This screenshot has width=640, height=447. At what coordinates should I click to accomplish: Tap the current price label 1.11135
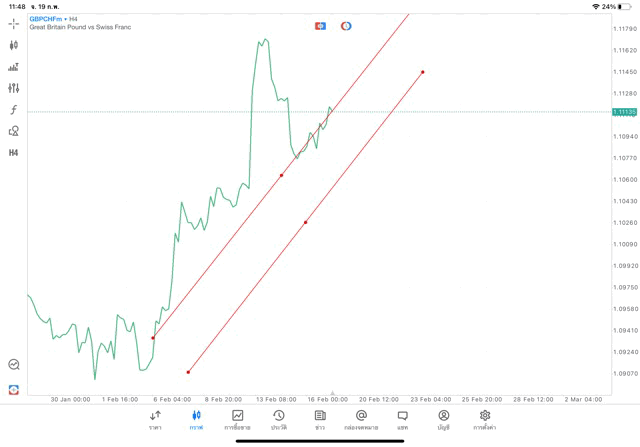click(624, 112)
